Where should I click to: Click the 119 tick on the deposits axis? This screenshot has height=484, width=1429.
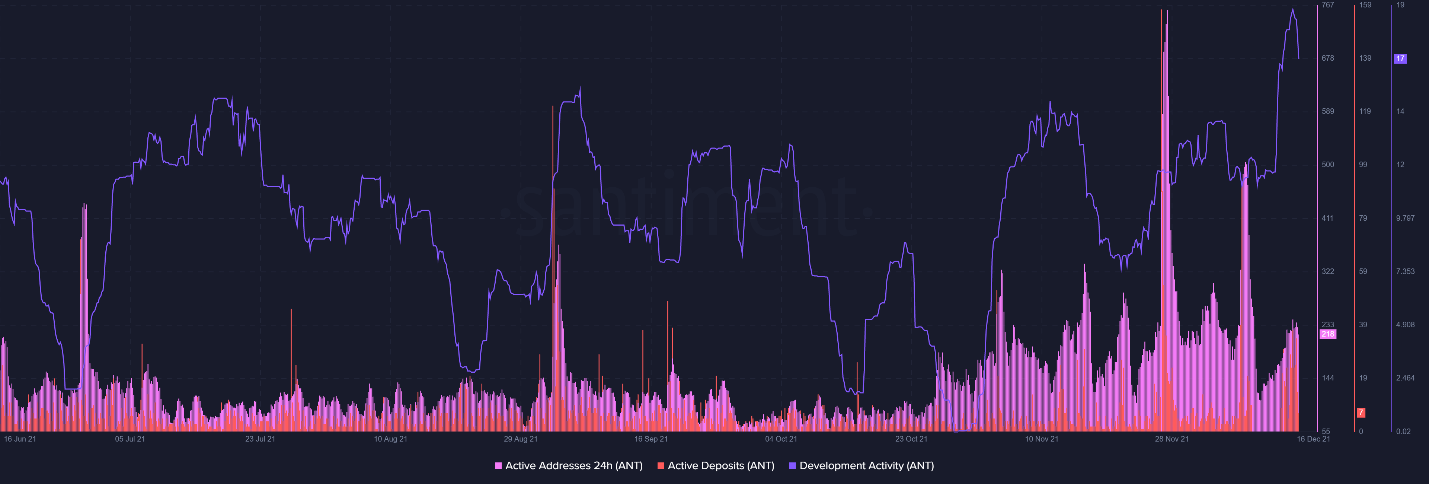(x=1364, y=112)
